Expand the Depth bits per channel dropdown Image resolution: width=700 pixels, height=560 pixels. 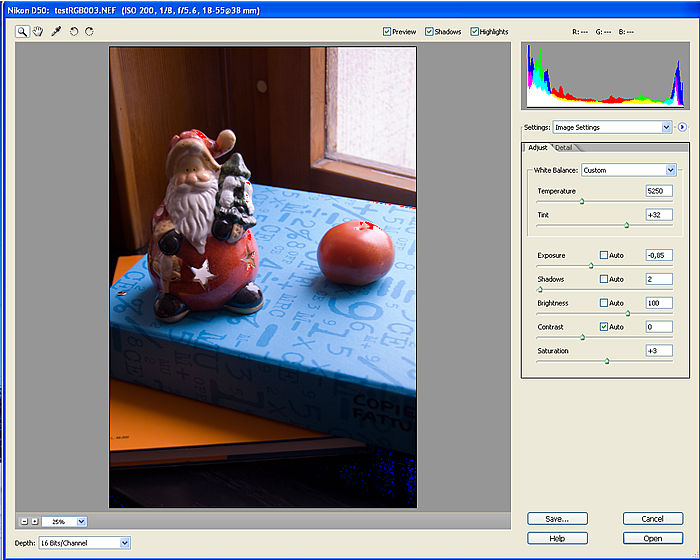pyautogui.click(x=125, y=542)
